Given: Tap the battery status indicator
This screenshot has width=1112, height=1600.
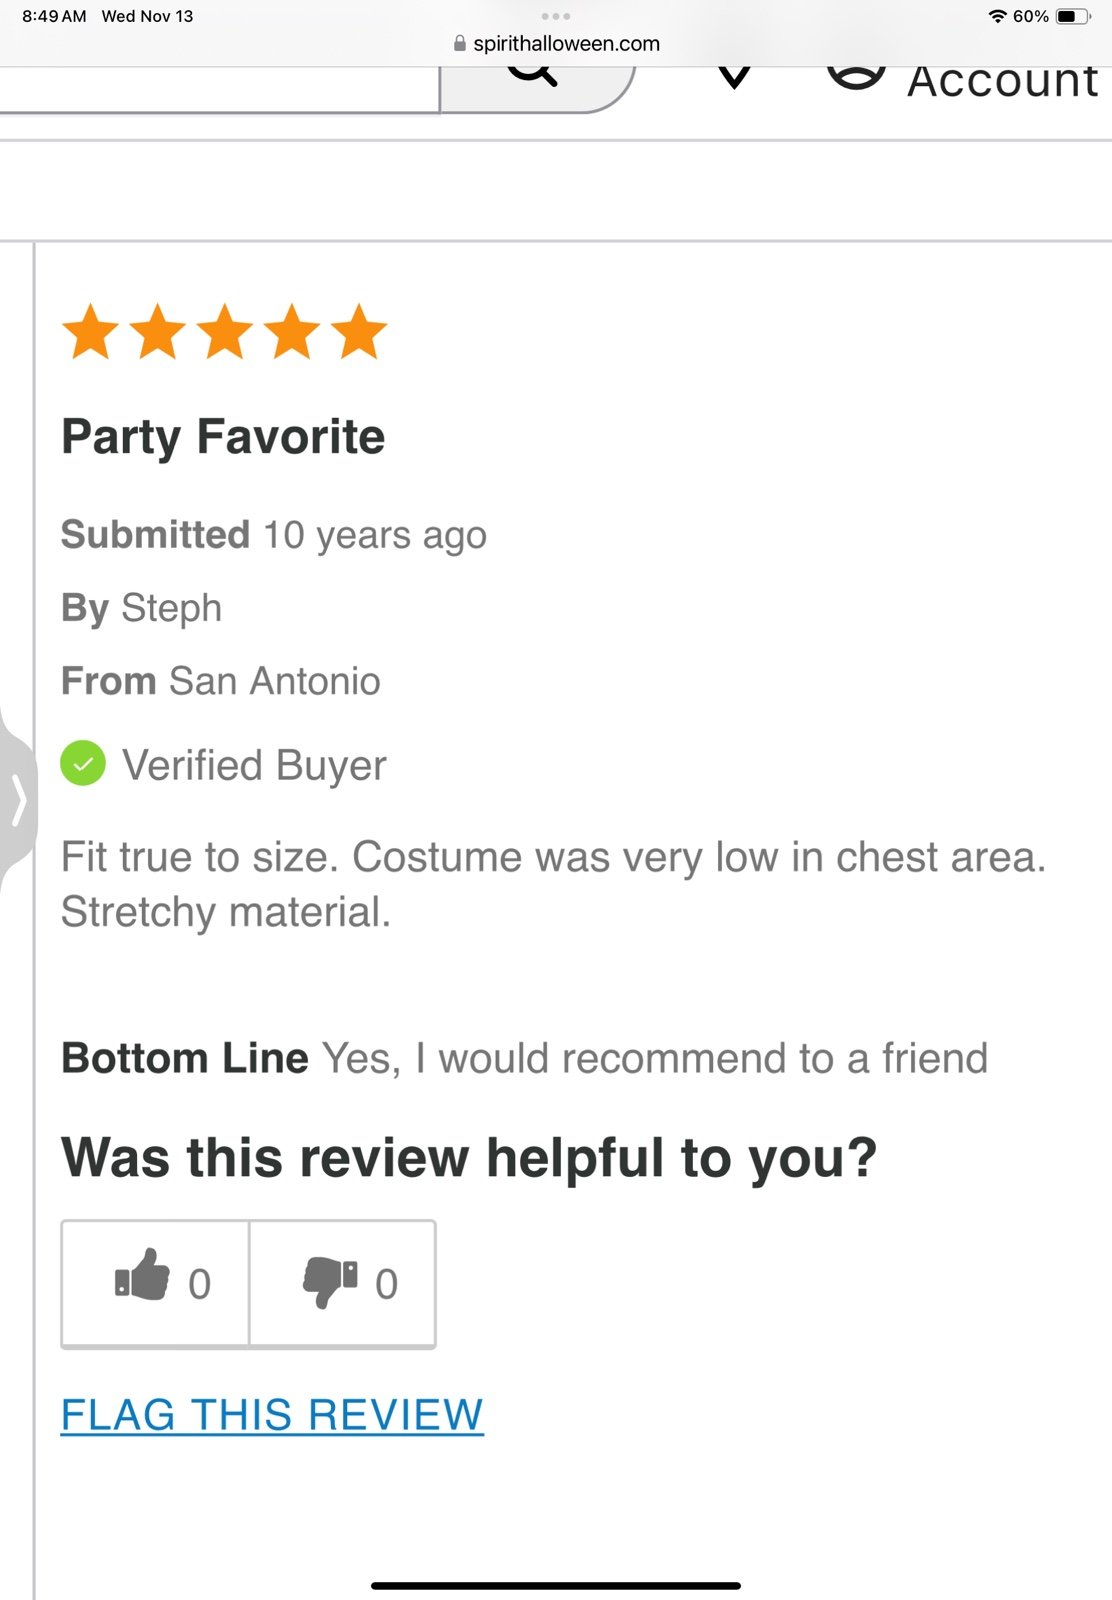Looking at the screenshot, I should [1073, 16].
